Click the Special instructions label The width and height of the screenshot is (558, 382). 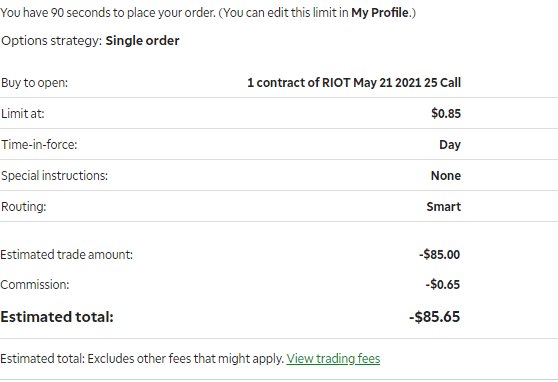click(x=54, y=176)
